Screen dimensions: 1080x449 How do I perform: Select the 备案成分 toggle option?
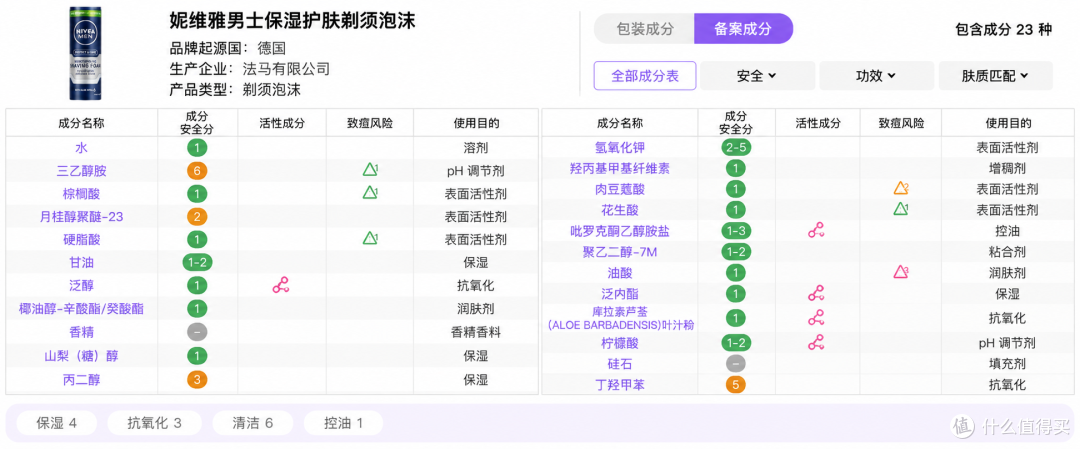[x=743, y=29]
